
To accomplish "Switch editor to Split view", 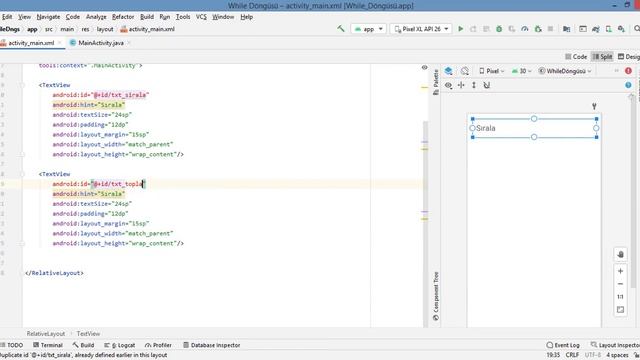I will point(602,57).
